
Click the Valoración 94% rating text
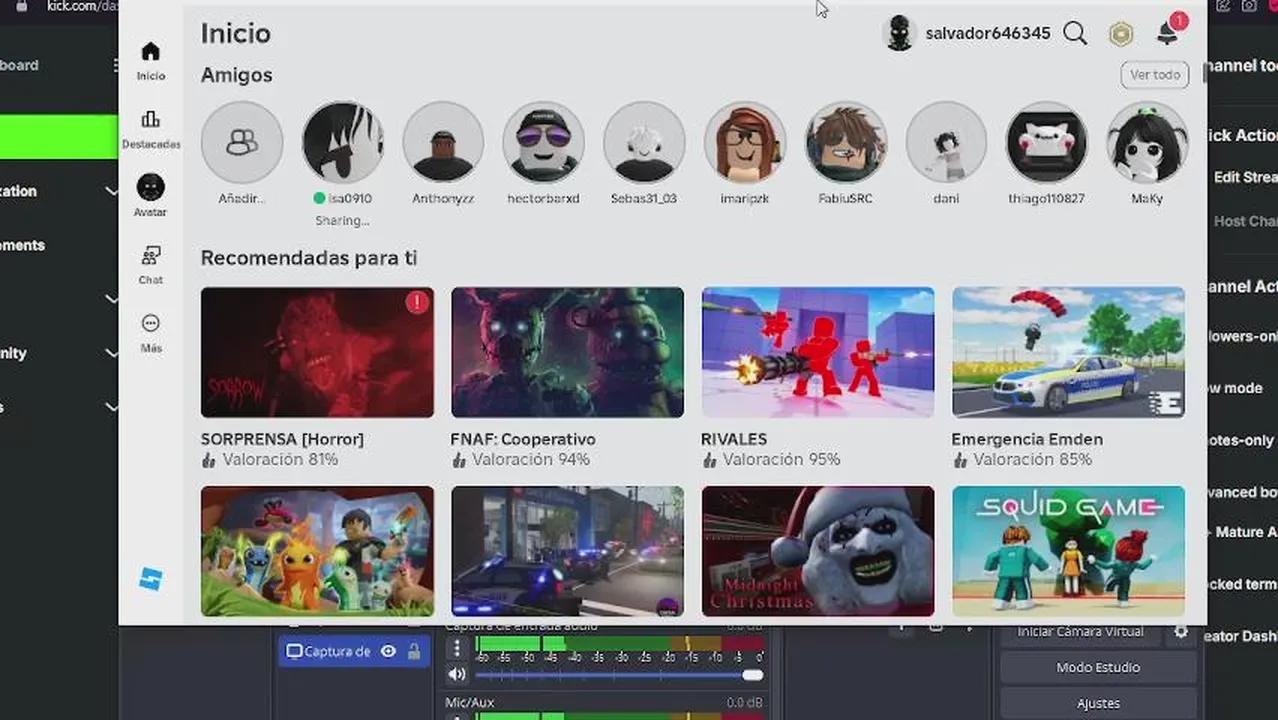coord(531,460)
